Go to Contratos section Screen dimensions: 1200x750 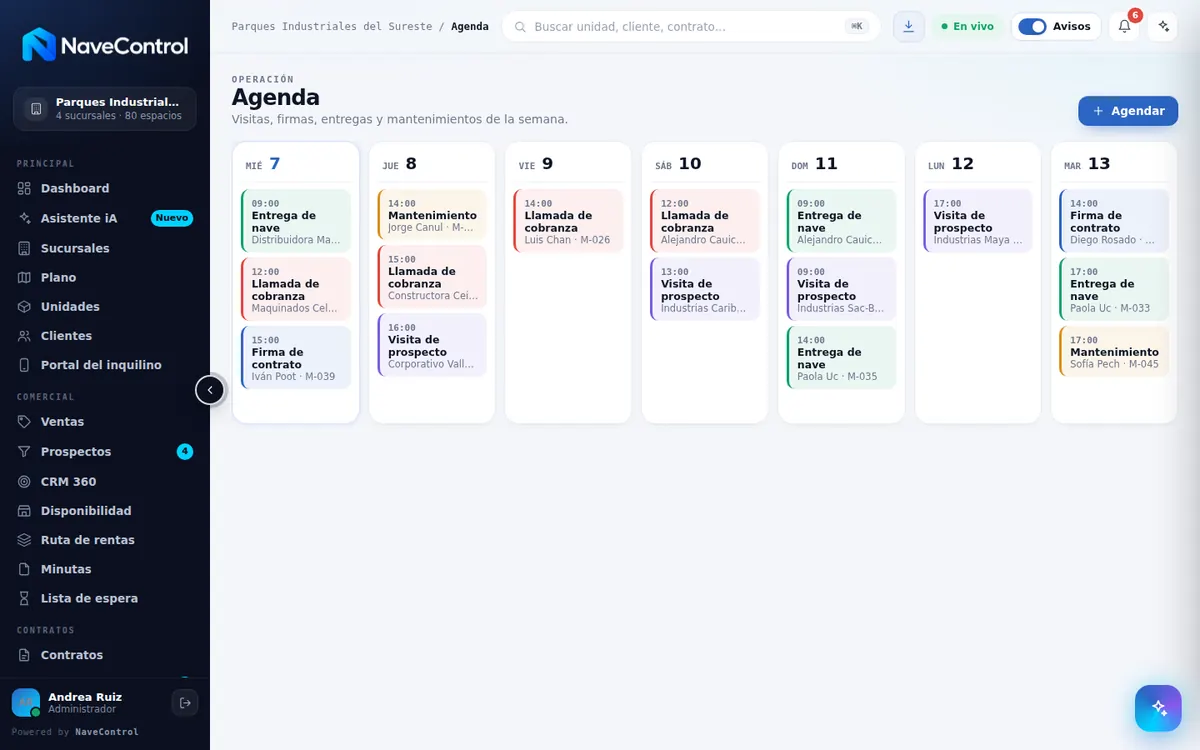coord(105,655)
